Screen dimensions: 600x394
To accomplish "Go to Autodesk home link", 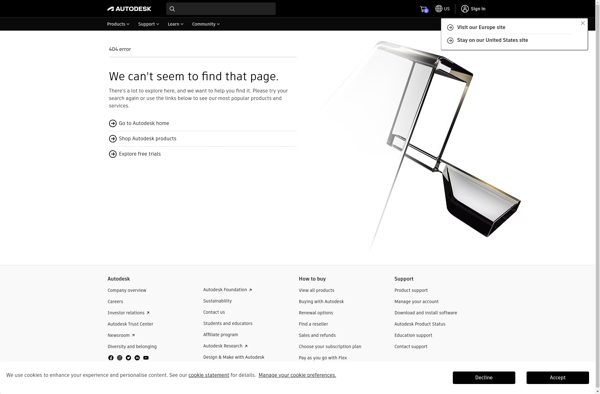I will [x=144, y=123].
